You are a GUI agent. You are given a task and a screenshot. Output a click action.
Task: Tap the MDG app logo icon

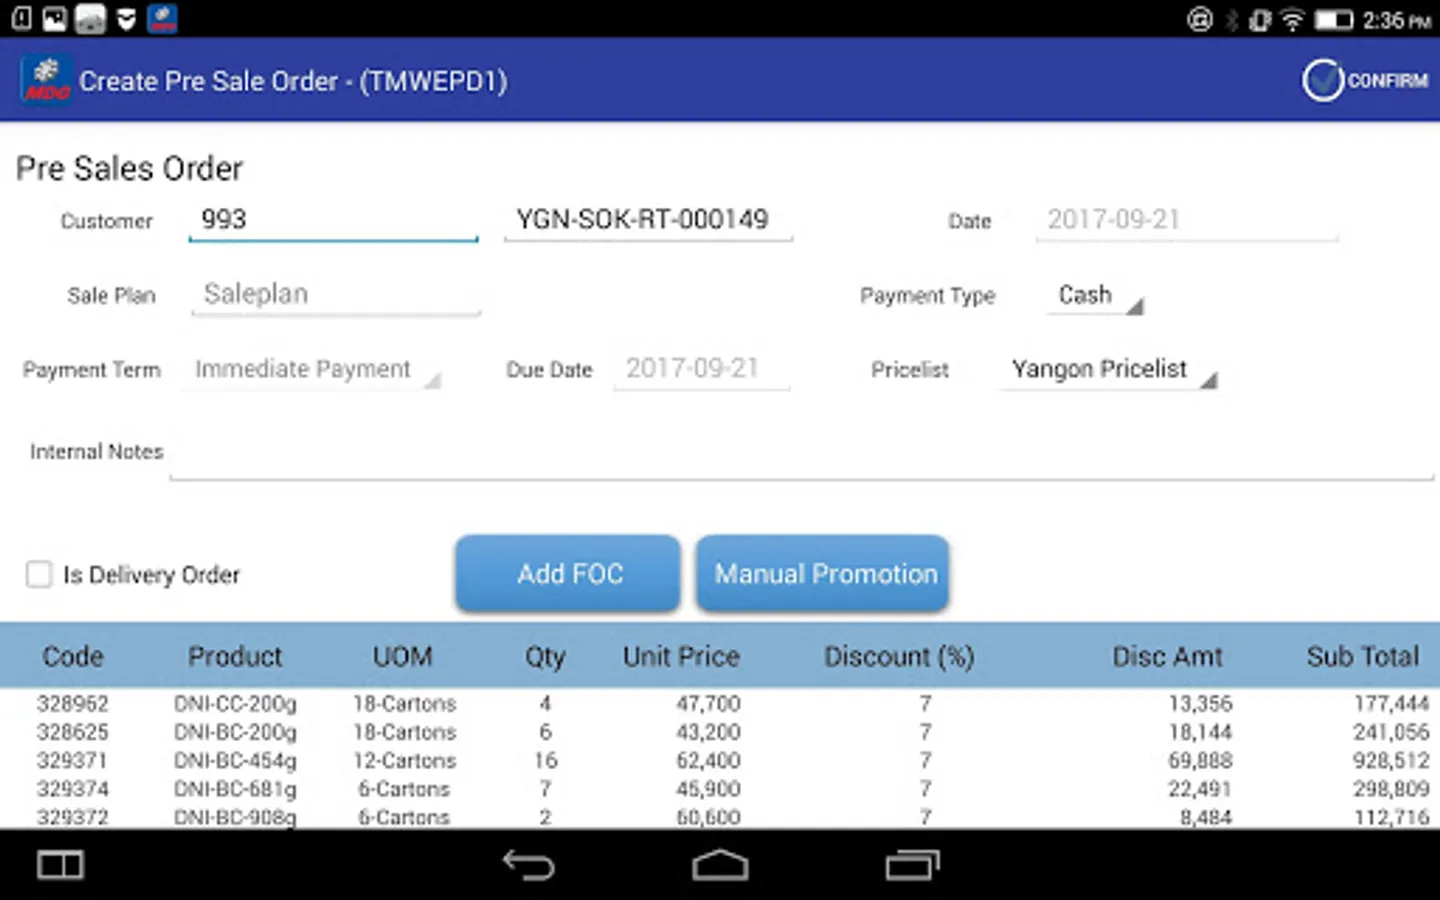click(46, 80)
